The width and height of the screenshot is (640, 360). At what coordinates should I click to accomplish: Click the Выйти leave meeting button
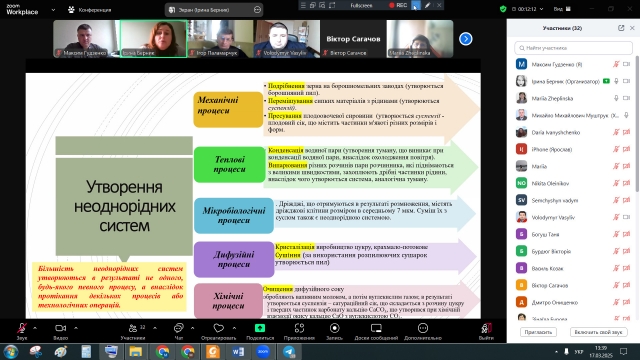486,331
